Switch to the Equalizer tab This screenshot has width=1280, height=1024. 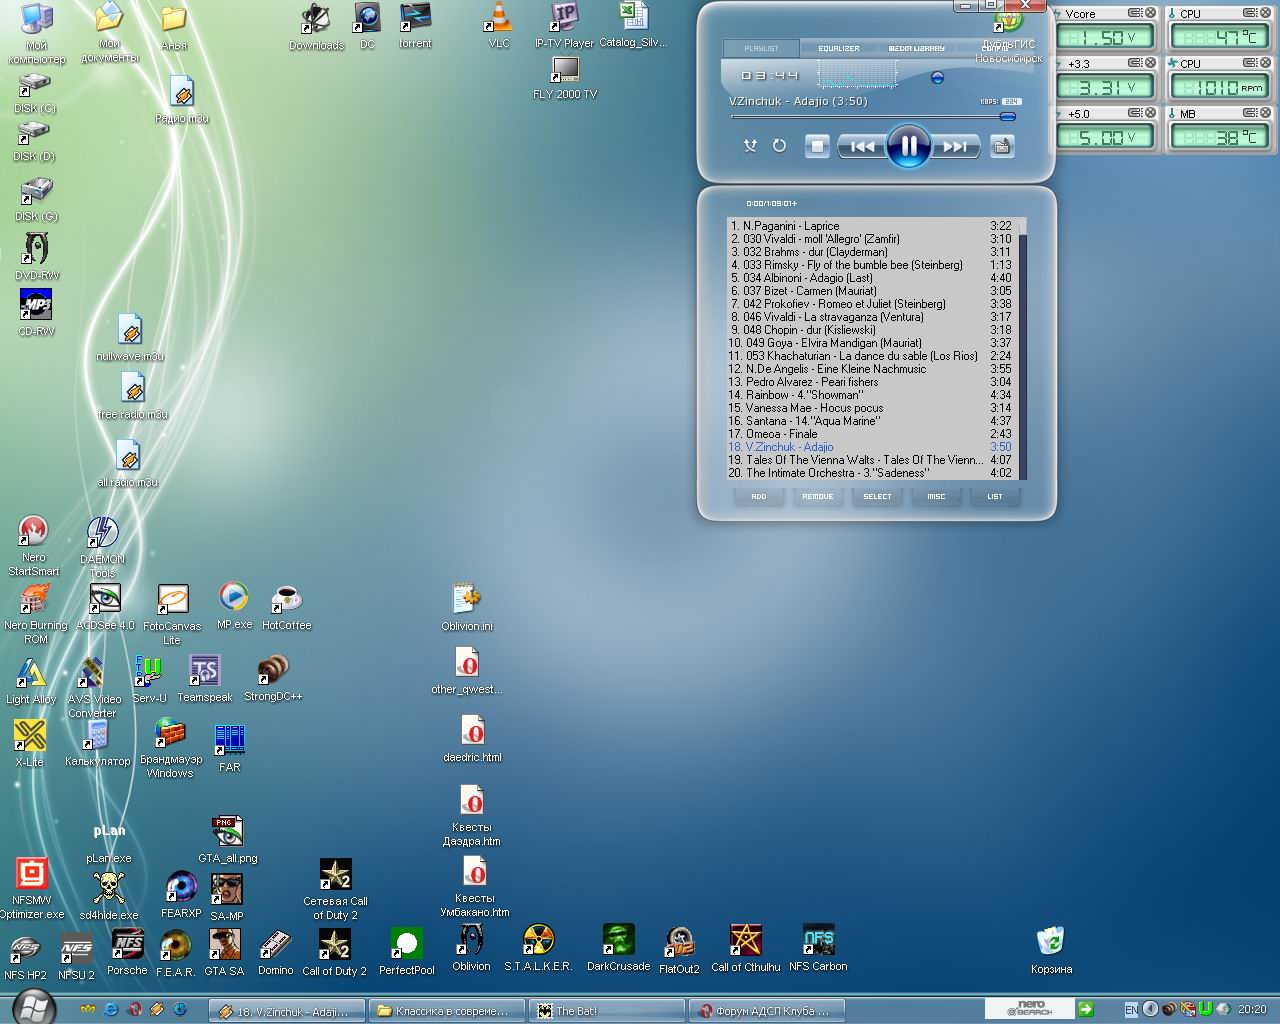pos(838,48)
